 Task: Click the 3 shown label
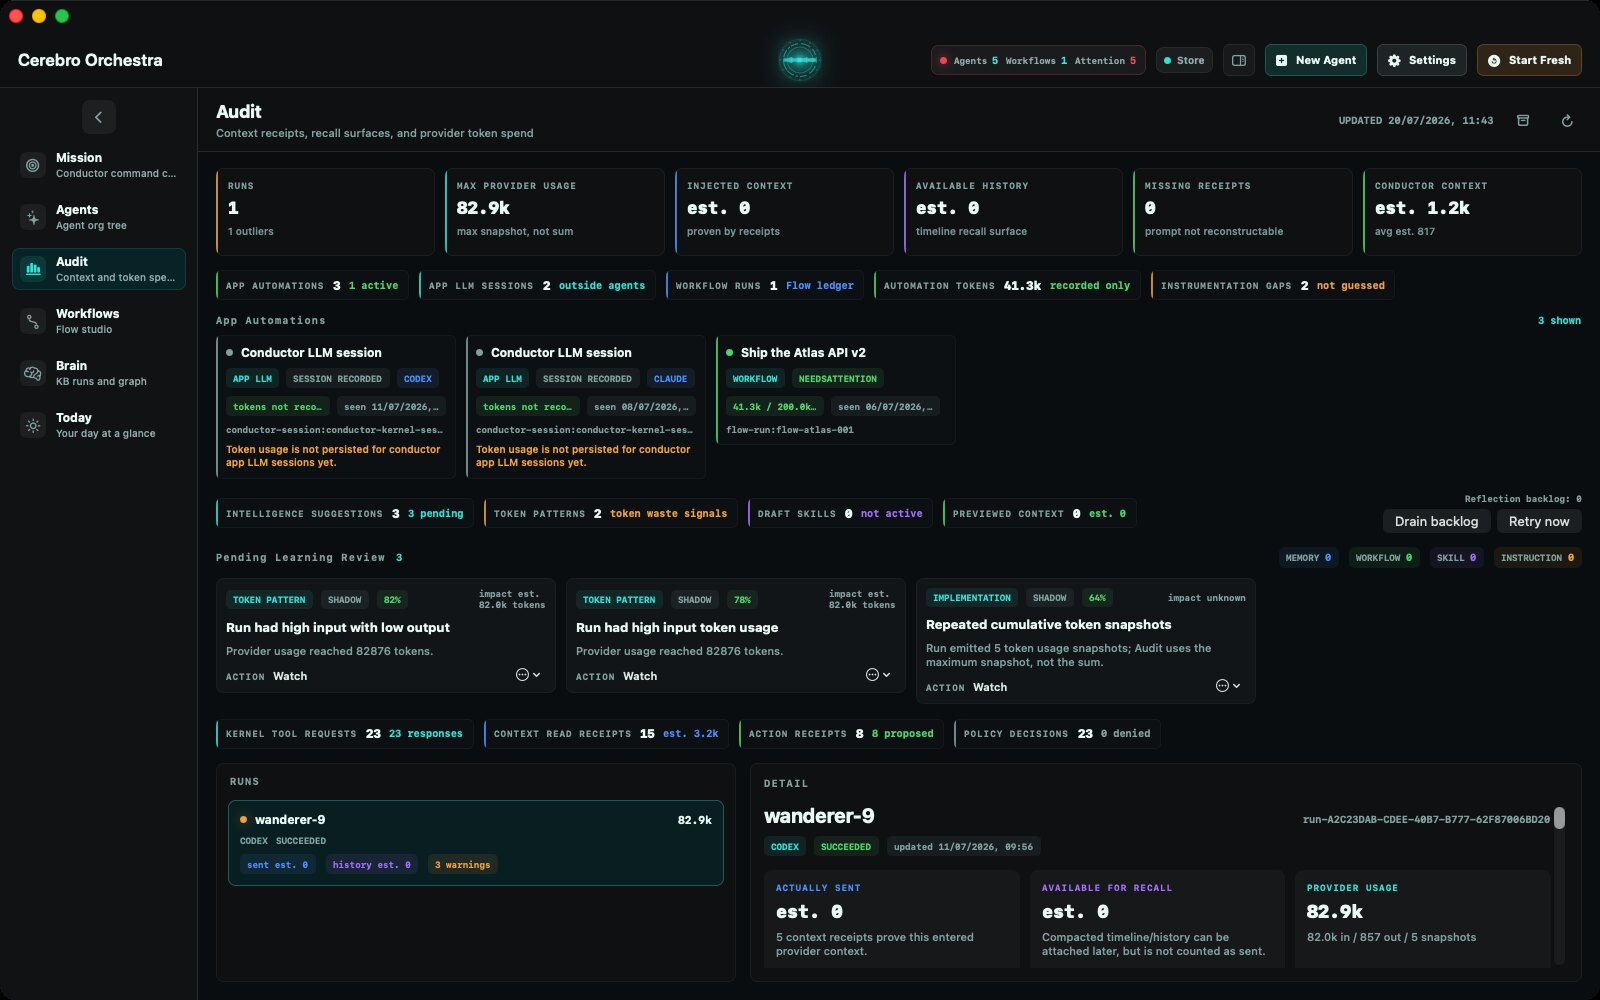click(1559, 321)
